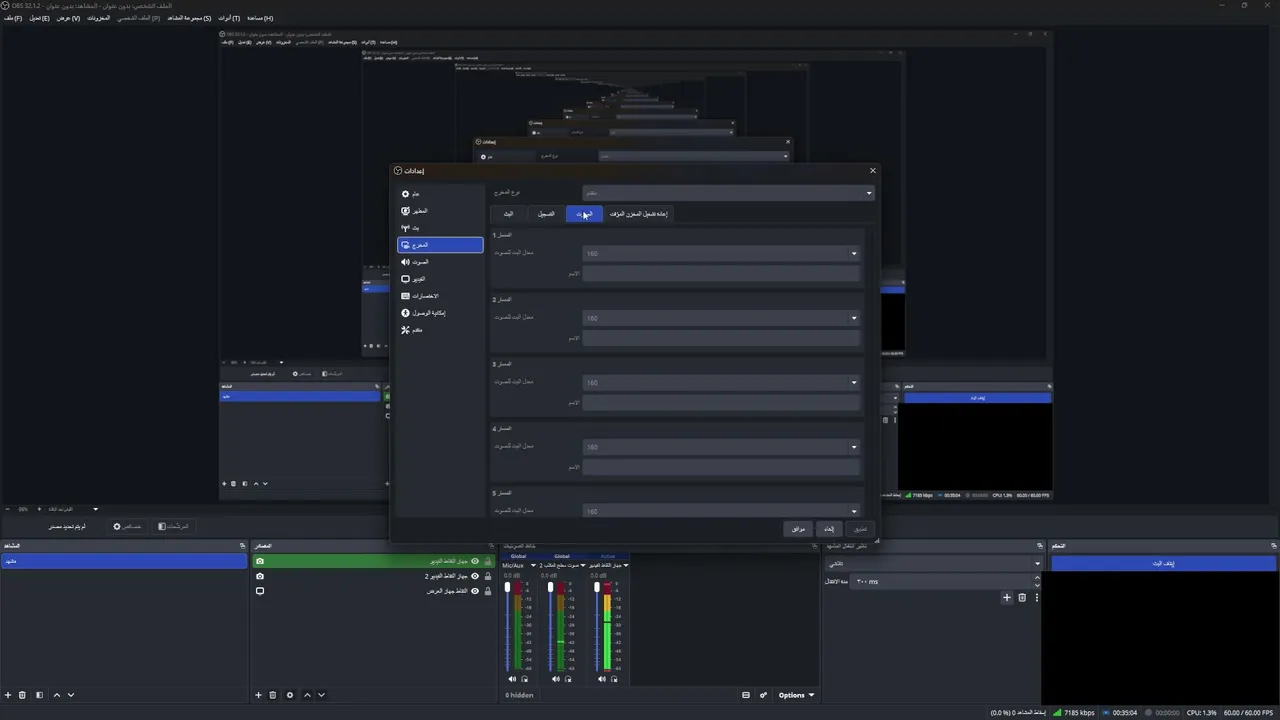This screenshot has width=1280, height=720.
Task: Click the Apply button in settings dialog
Action: pos(860,529)
